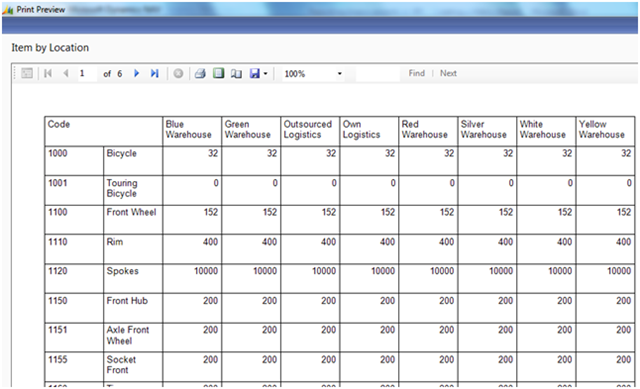Click Spokes 10000 under Red Warehouse
The image size is (640, 389).
(442, 271)
